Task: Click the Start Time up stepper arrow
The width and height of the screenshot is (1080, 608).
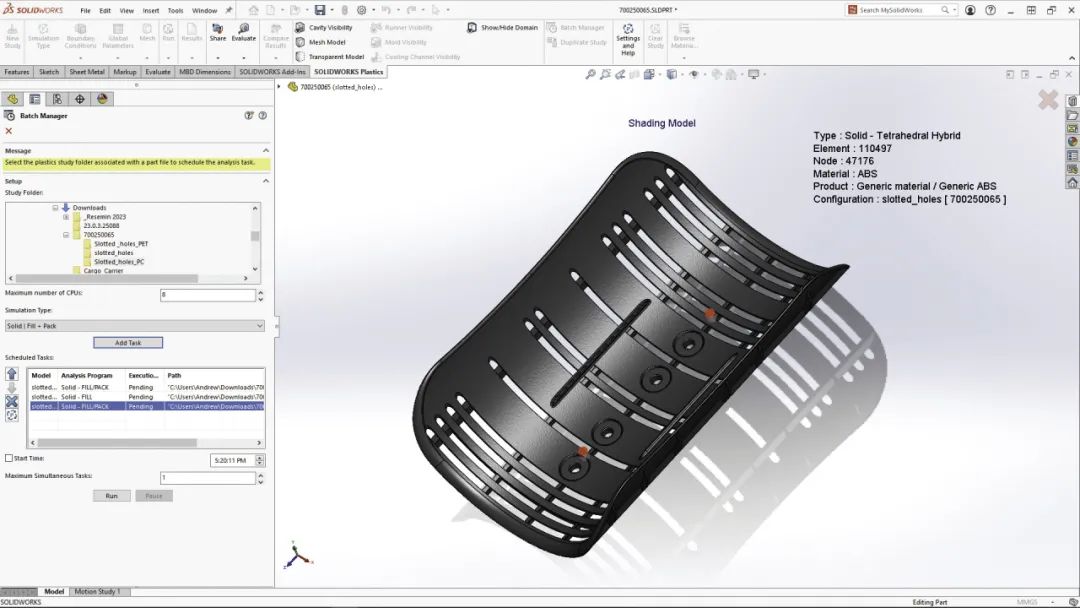Action: click(258, 457)
